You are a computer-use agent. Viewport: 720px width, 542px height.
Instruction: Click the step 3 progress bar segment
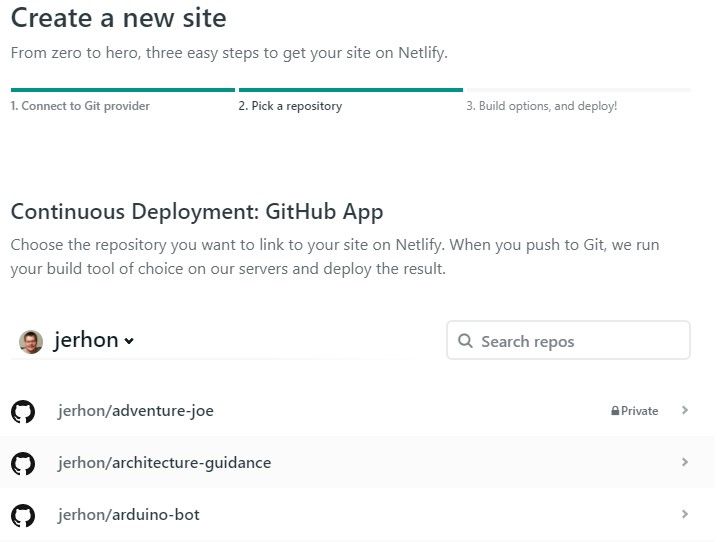click(x=579, y=90)
